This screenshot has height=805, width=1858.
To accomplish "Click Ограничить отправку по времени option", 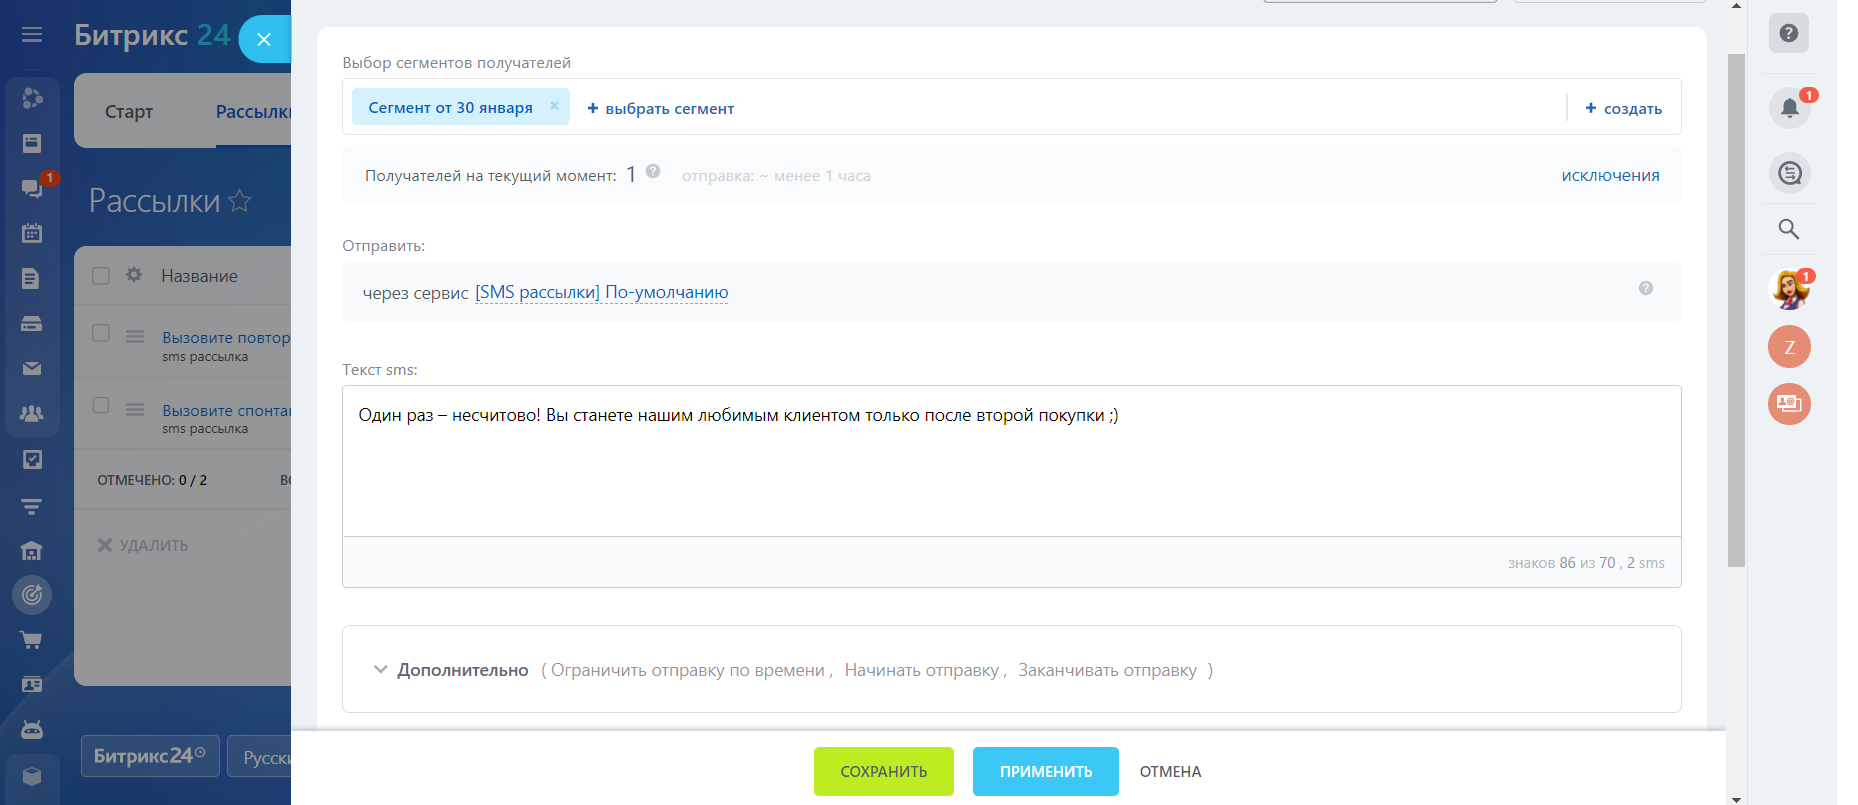I will coord(688,670).
